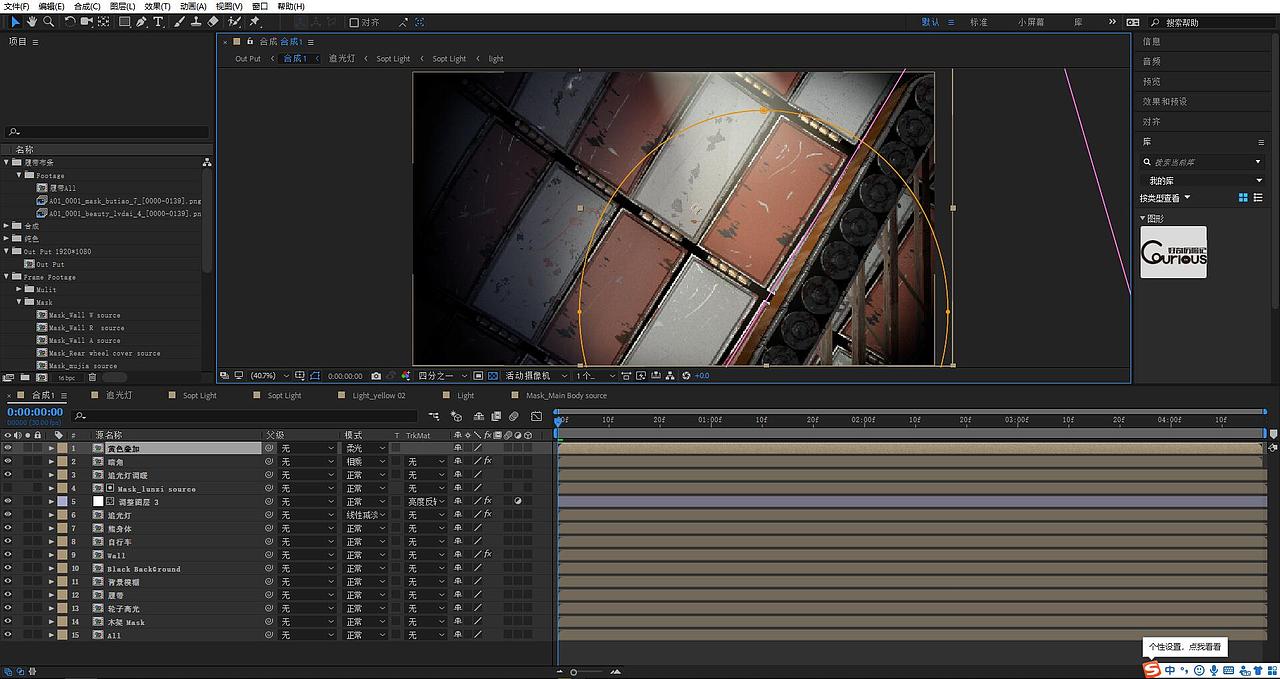Select the Pen tool
The height and width of the screenshot is (679, 1280).
[x=141, y=21]
